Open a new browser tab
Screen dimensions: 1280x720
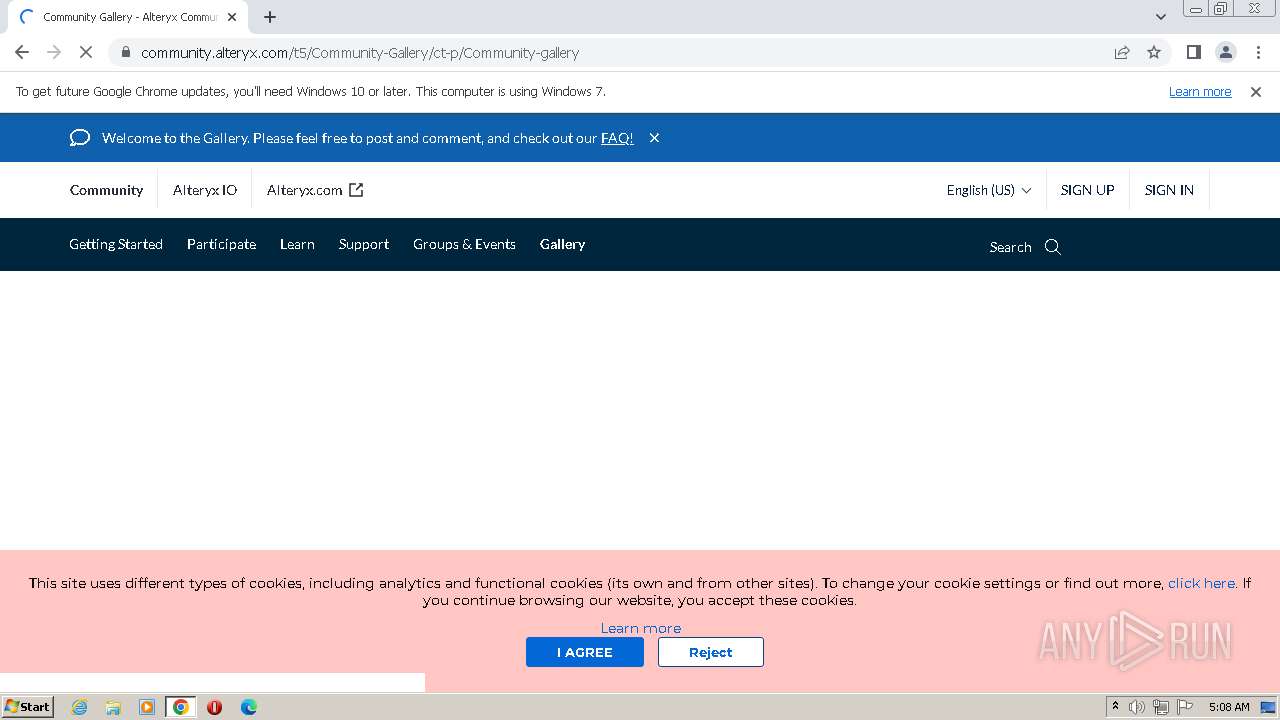click(x=270, y=17)
